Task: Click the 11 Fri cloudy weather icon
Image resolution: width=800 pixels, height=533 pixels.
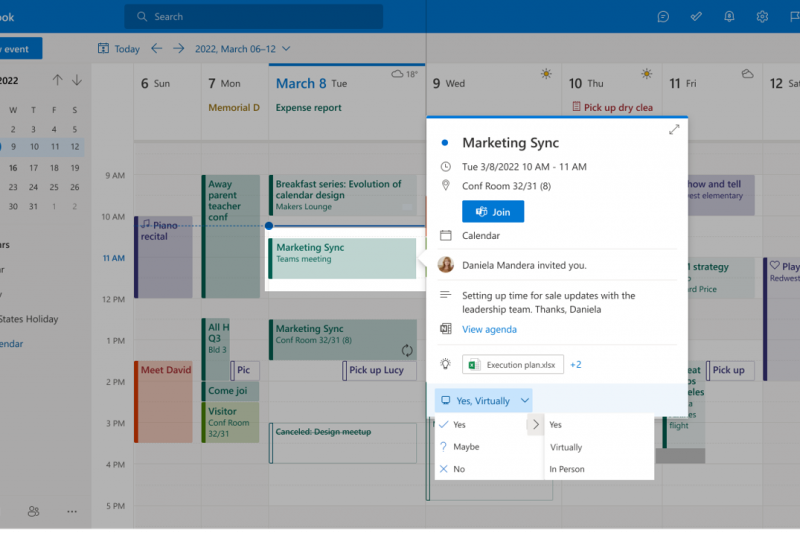Action: pyautogui.click(x=747, y=74)
